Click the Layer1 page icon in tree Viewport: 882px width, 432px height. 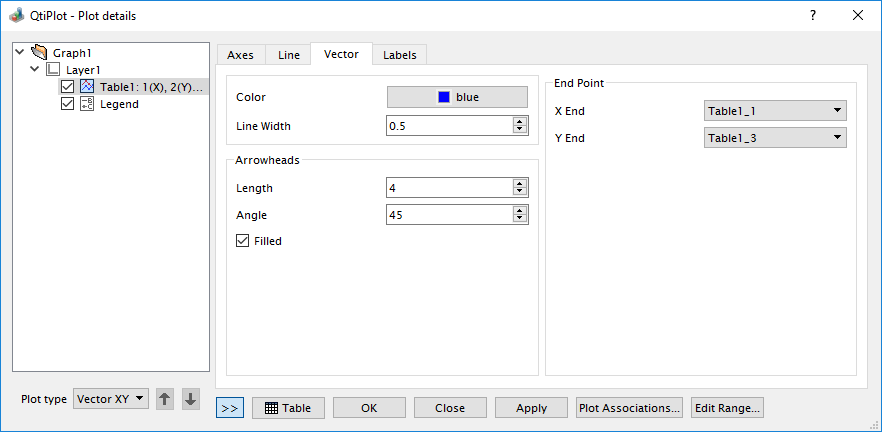click(54, 70)
